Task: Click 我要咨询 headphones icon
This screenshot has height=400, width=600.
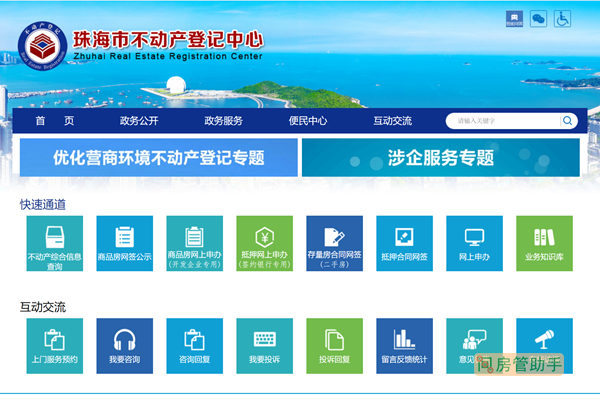Action: pos(124,345)
